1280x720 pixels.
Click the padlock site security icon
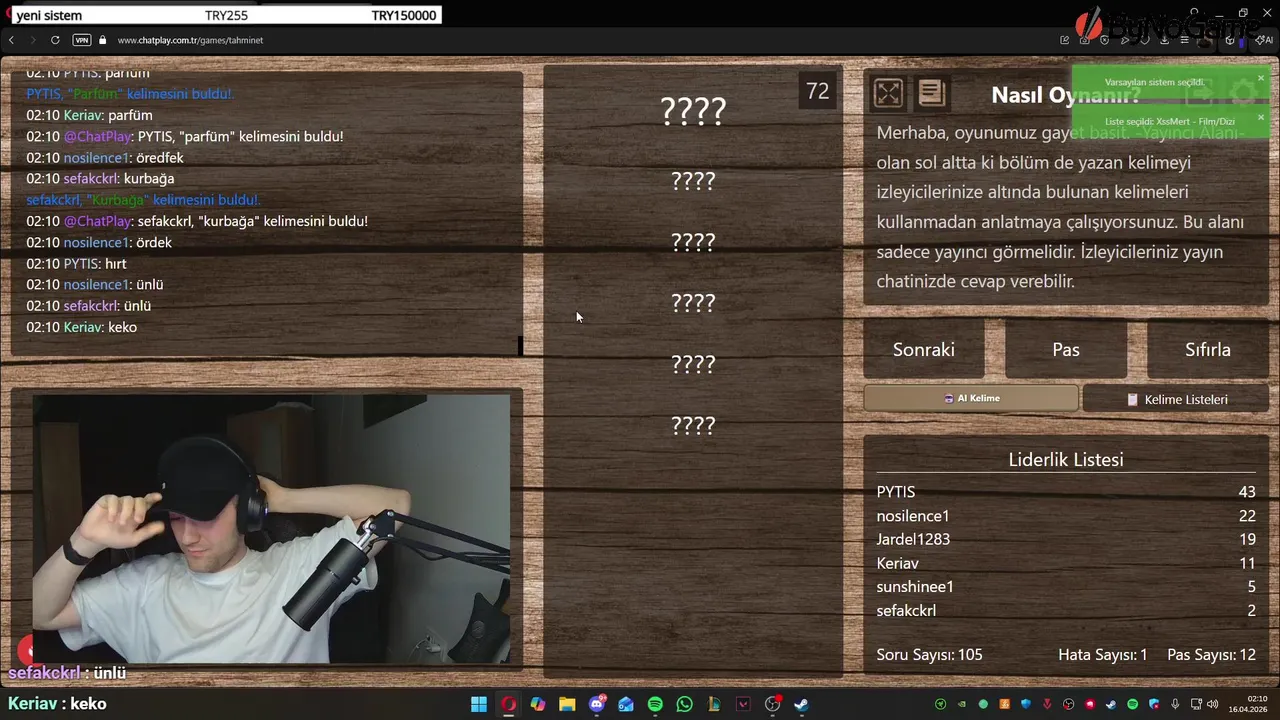coord(102,40)
